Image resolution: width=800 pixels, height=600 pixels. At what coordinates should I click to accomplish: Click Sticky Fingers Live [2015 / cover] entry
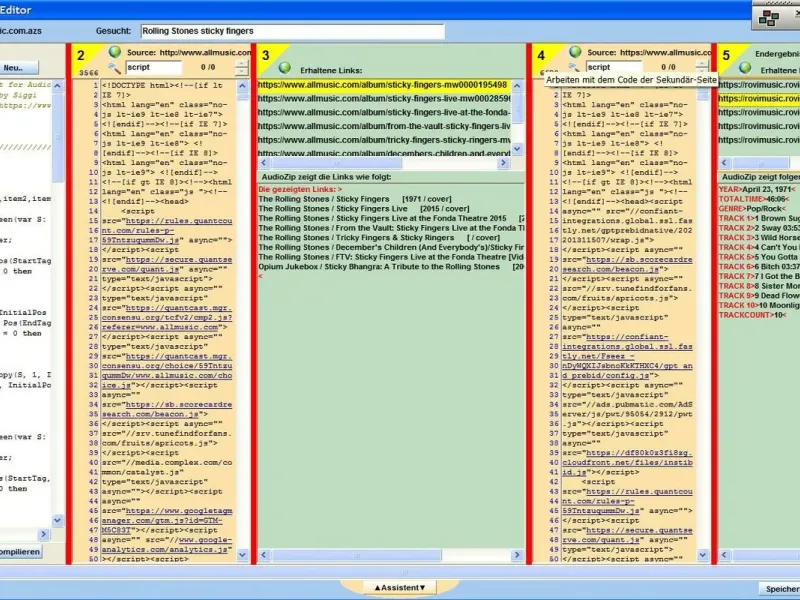pyautogui.click(x=364, y=209)
